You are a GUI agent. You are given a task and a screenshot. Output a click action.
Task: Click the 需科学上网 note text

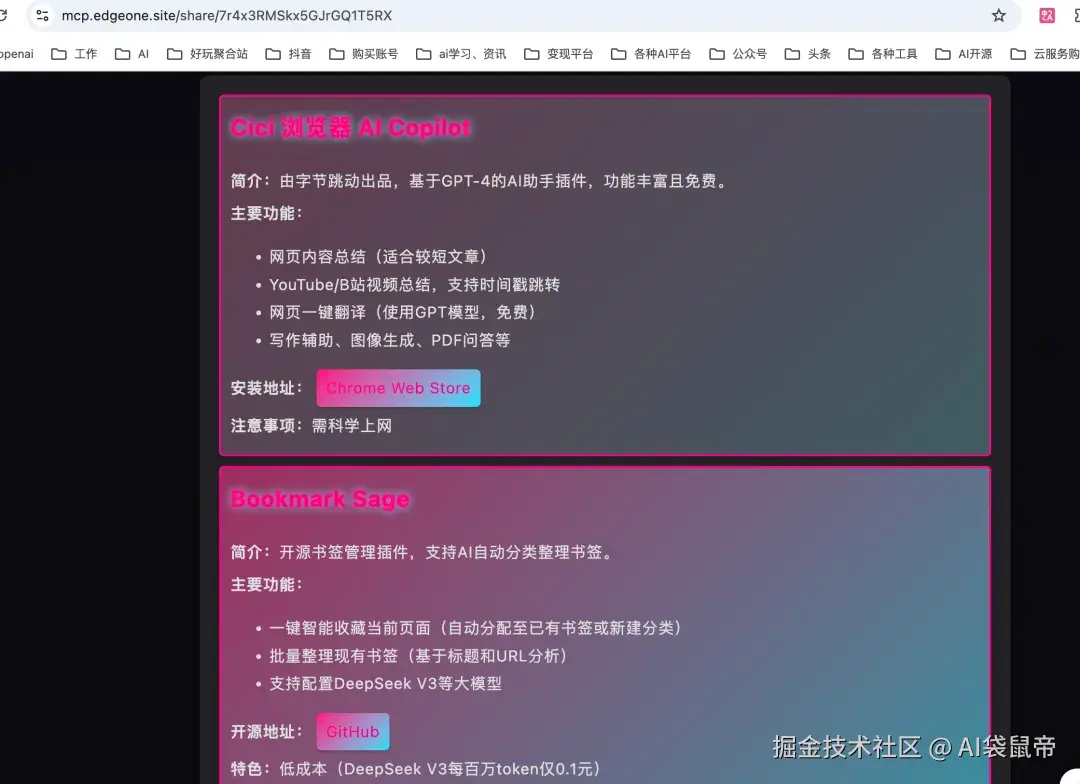click(352, 426)
